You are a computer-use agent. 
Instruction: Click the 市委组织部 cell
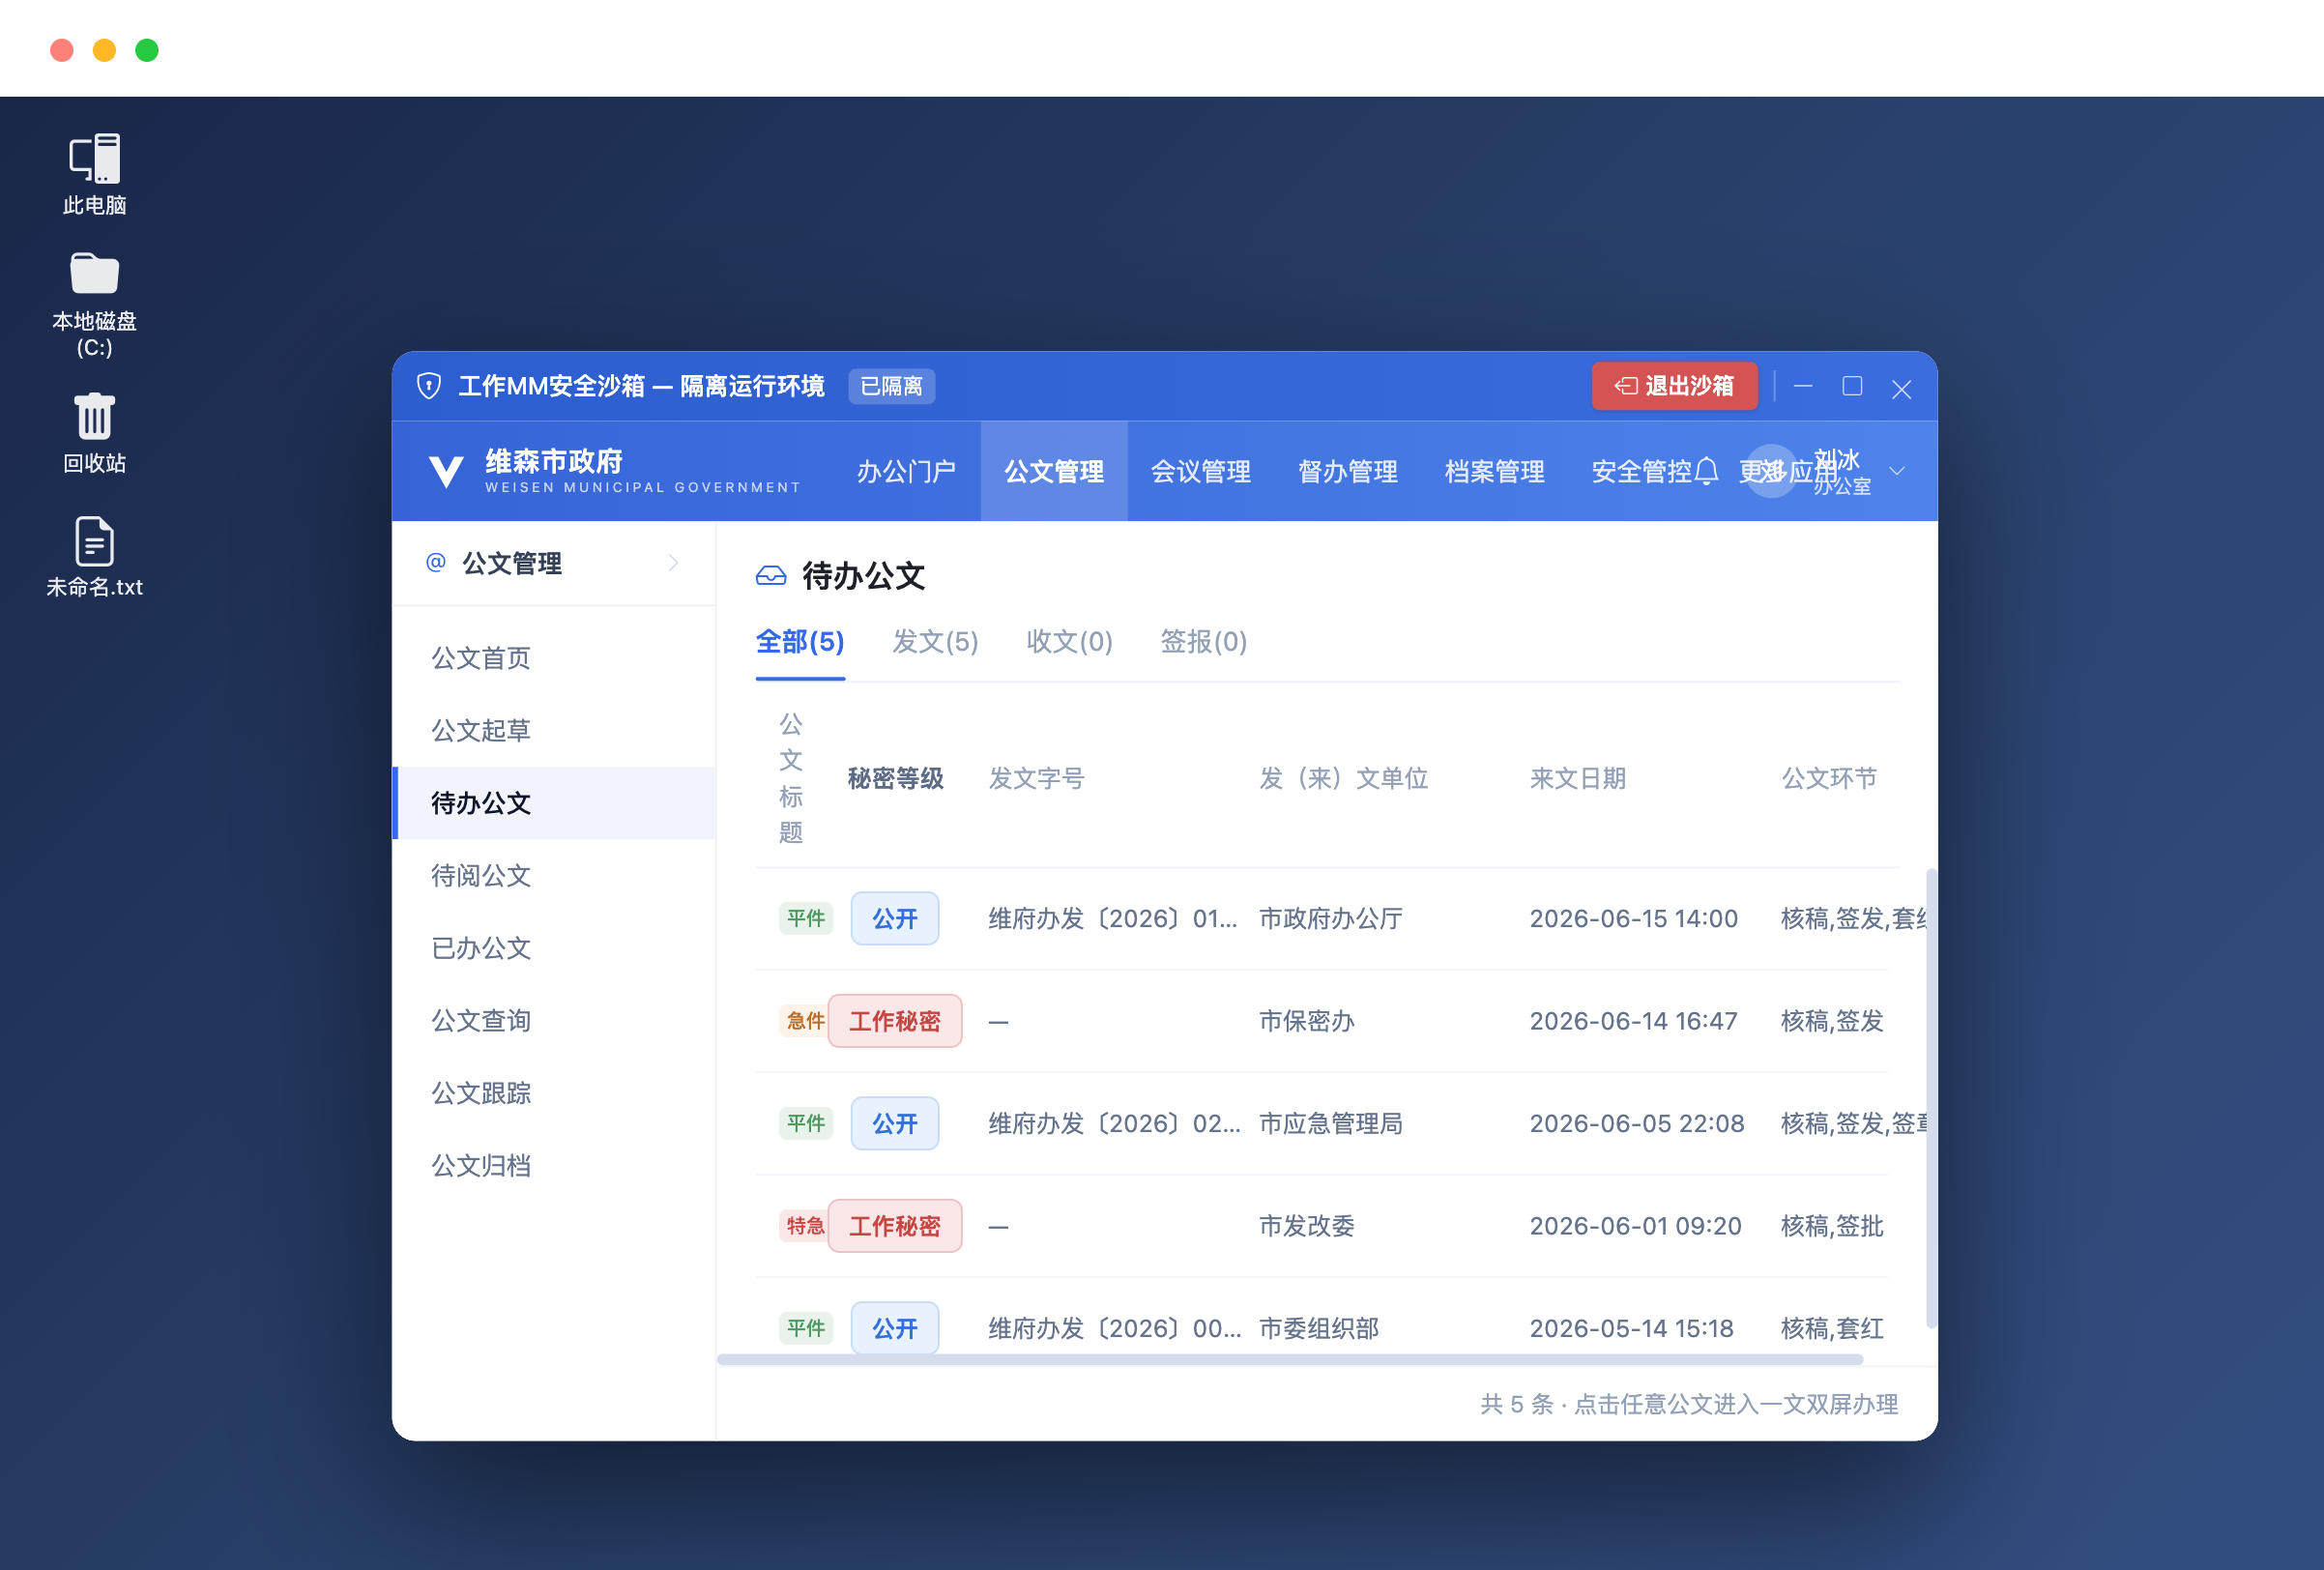1318,1328
